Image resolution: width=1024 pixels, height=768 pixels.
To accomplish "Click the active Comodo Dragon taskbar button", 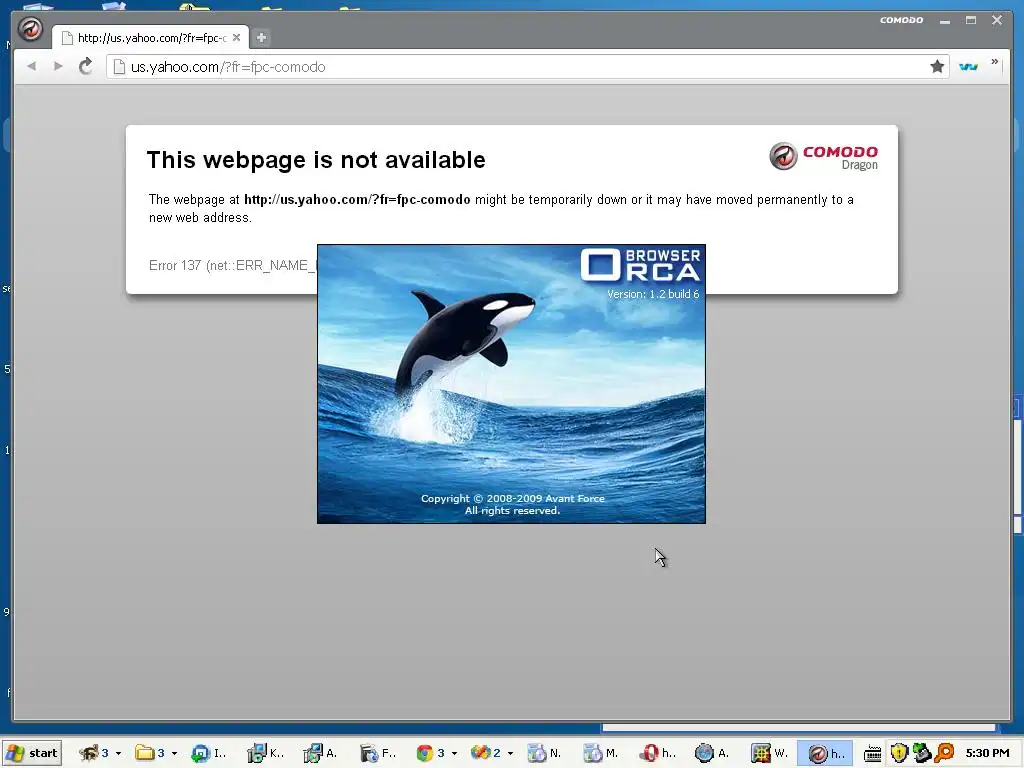I will [x=825, y=753].
